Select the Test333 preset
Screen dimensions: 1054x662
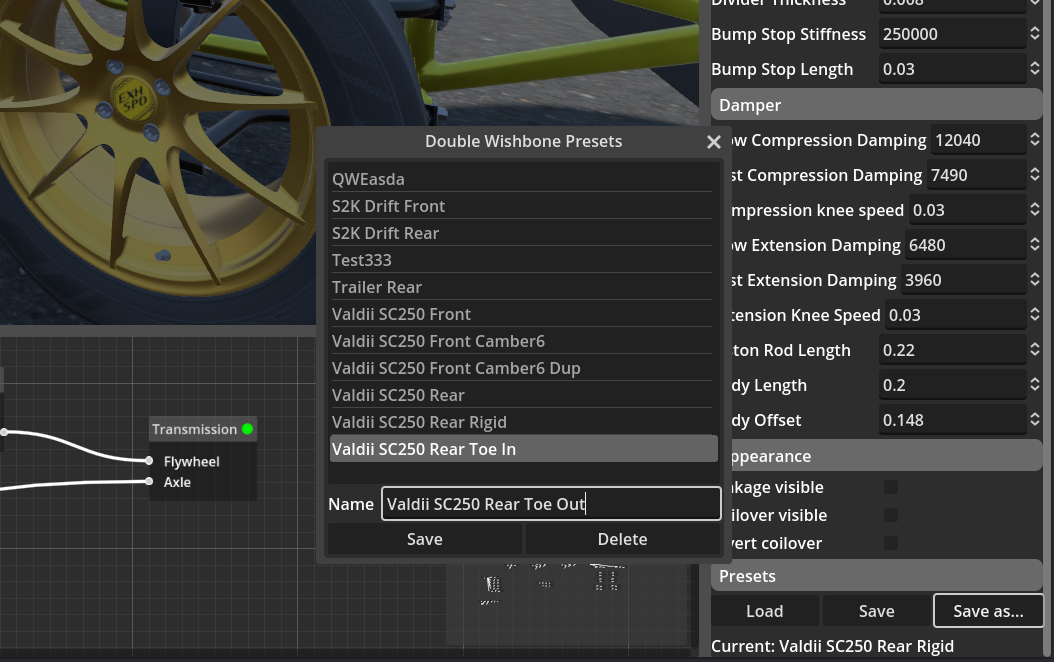click(x=522, y=260)
